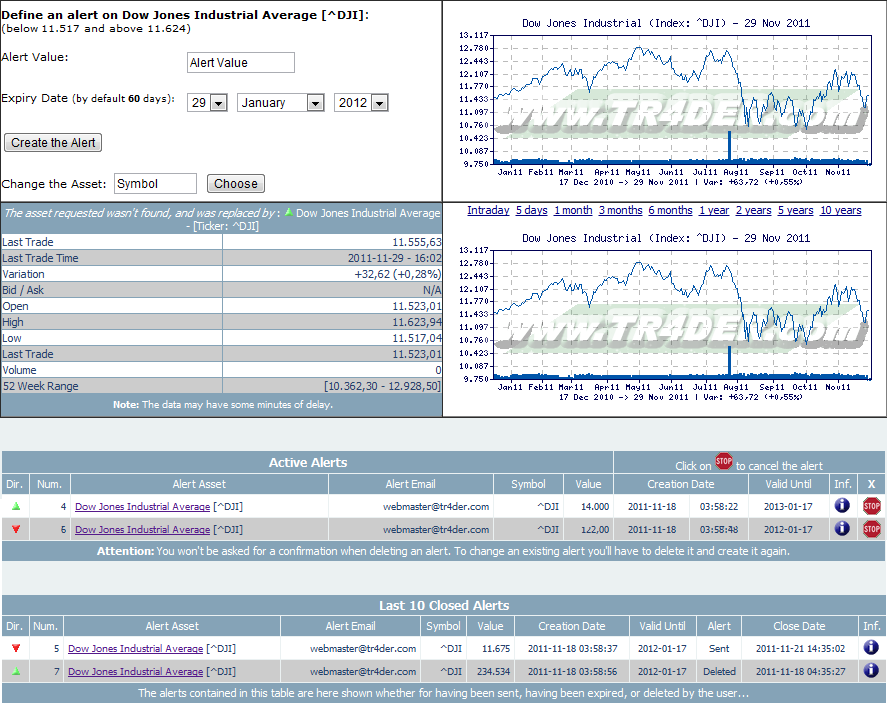Open info icon for closed alert 5

click(x=871, y=648)
